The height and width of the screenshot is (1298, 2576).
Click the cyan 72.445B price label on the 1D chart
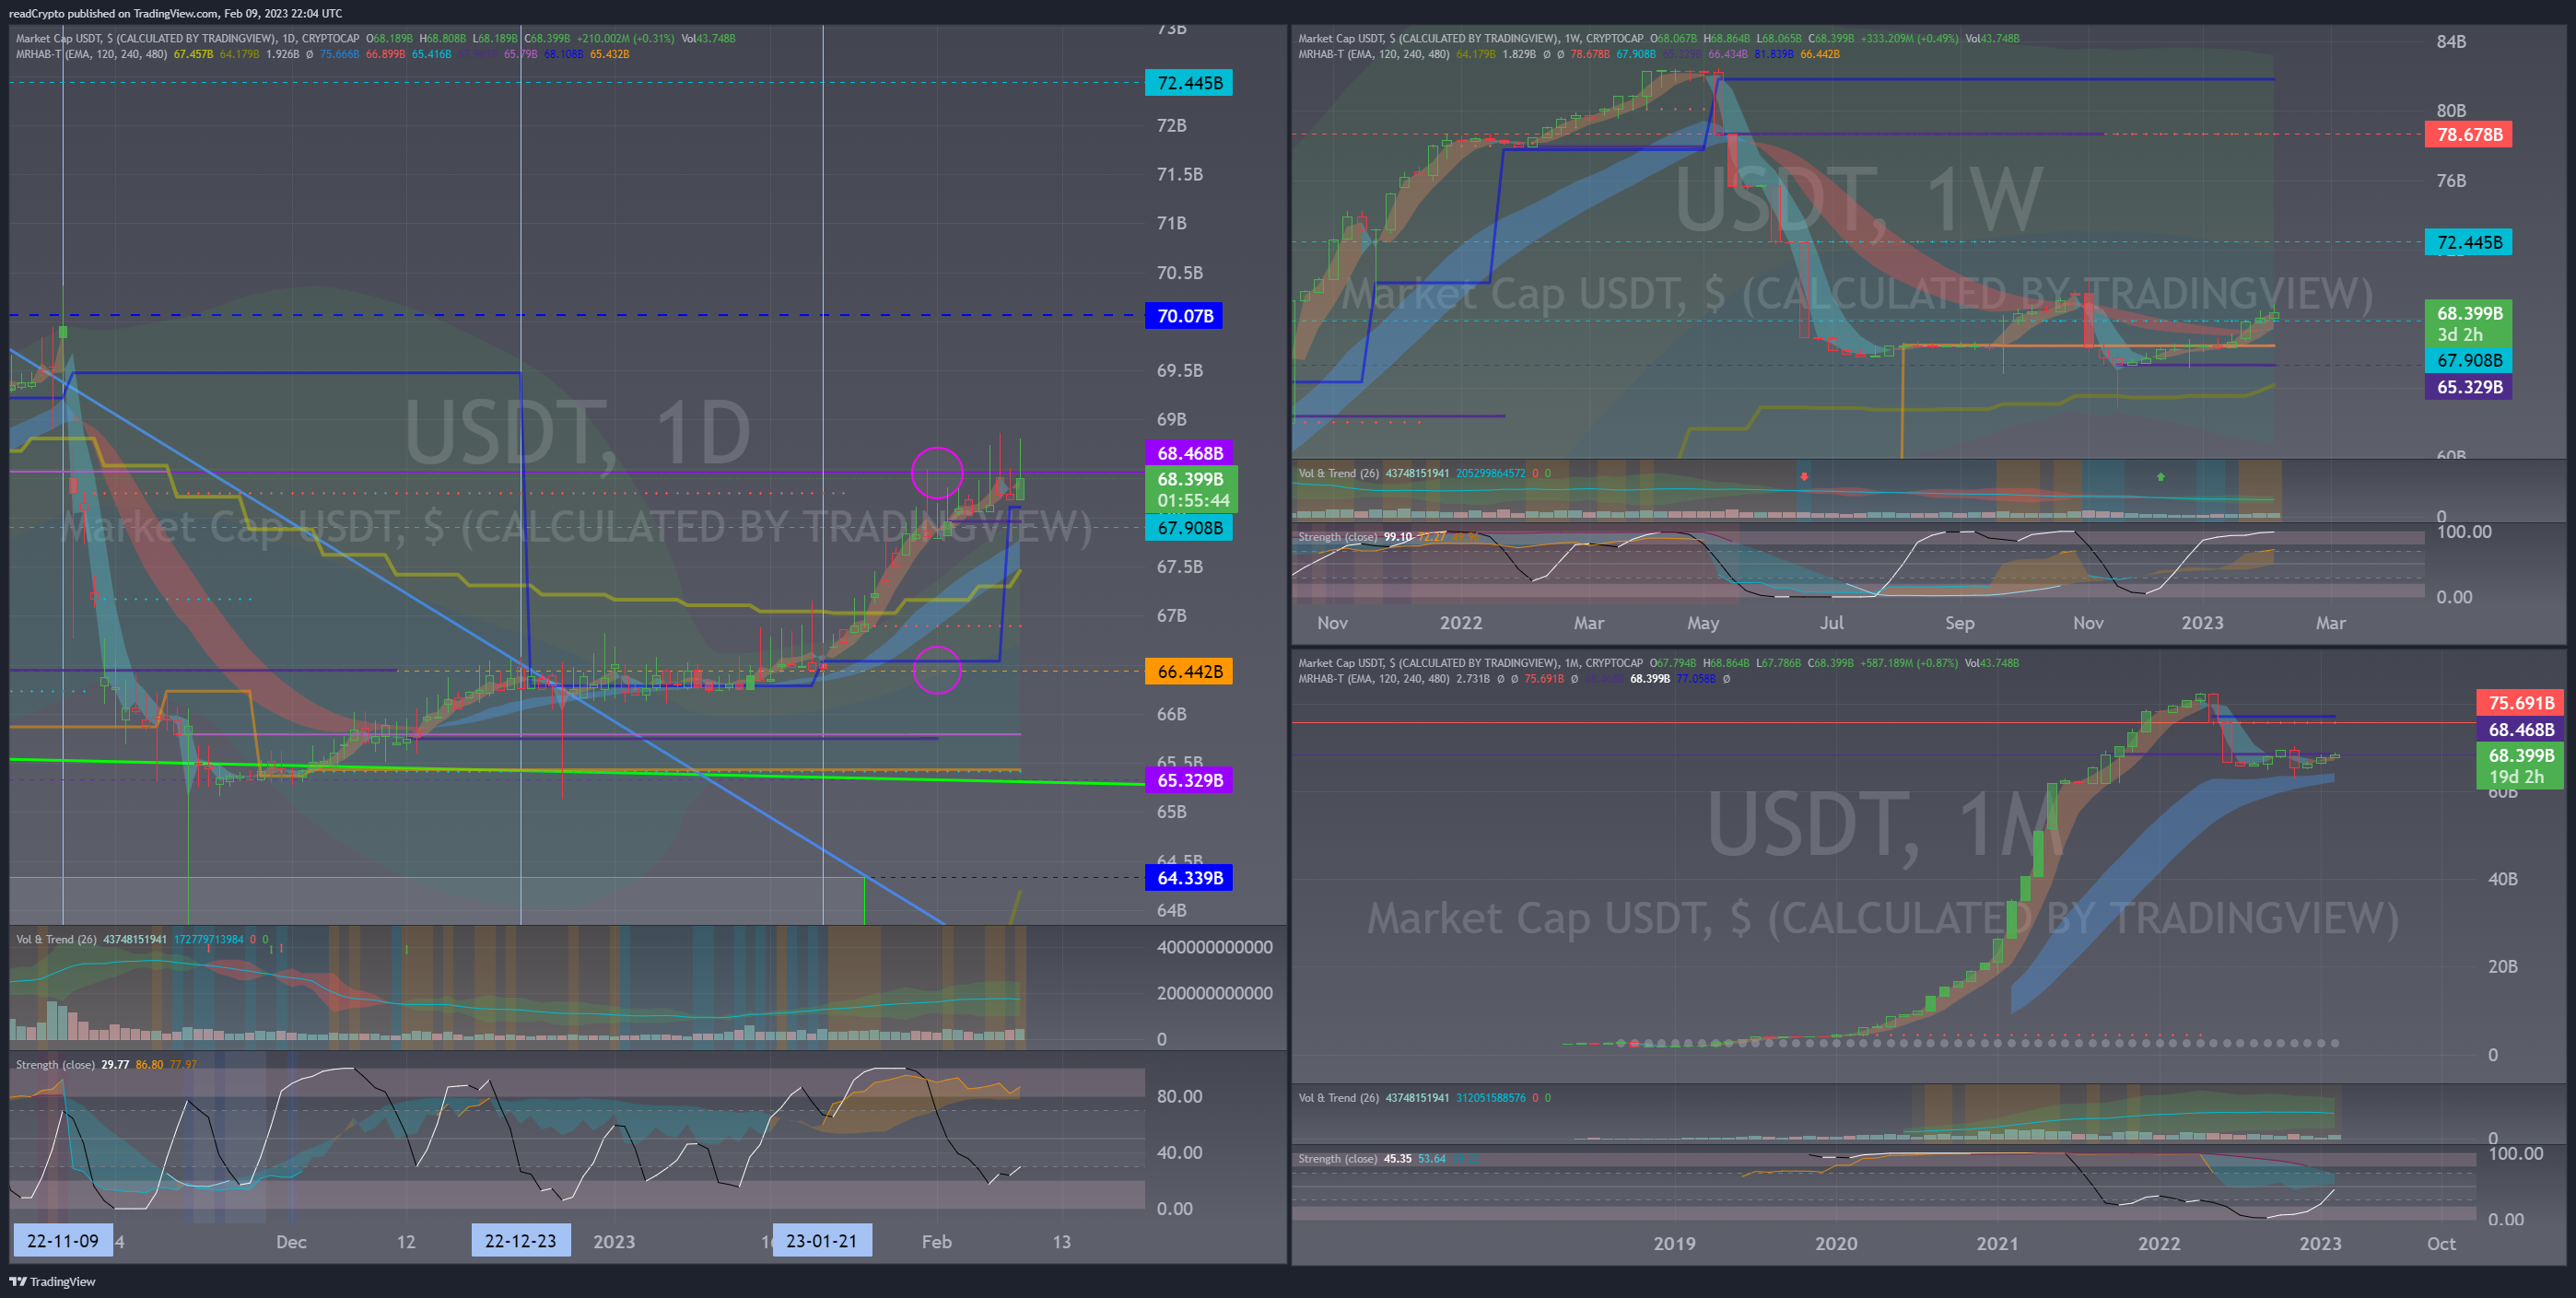pos(1189,83)
